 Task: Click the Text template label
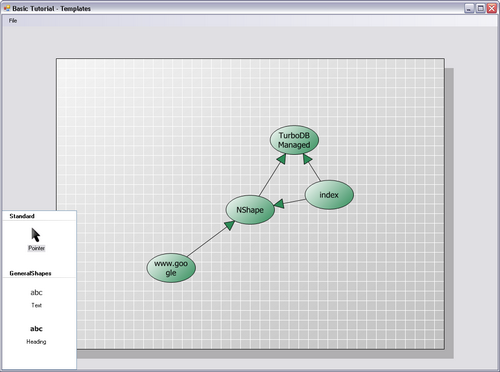(36, 305)
